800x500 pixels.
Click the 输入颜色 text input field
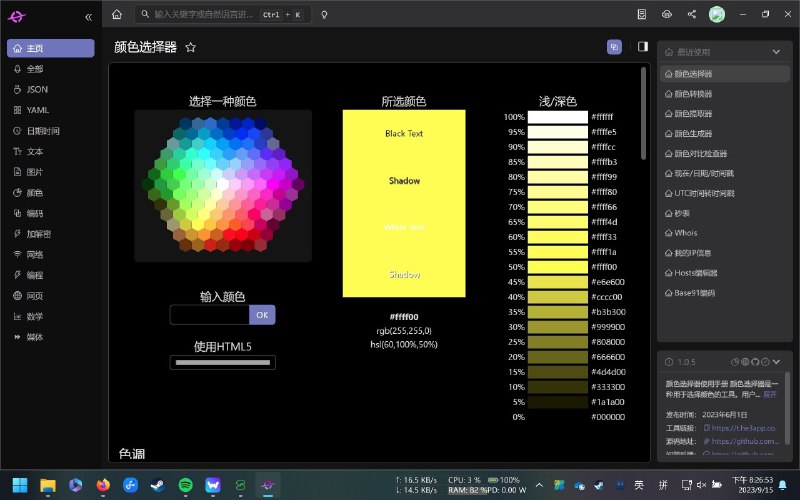[209, 315]
